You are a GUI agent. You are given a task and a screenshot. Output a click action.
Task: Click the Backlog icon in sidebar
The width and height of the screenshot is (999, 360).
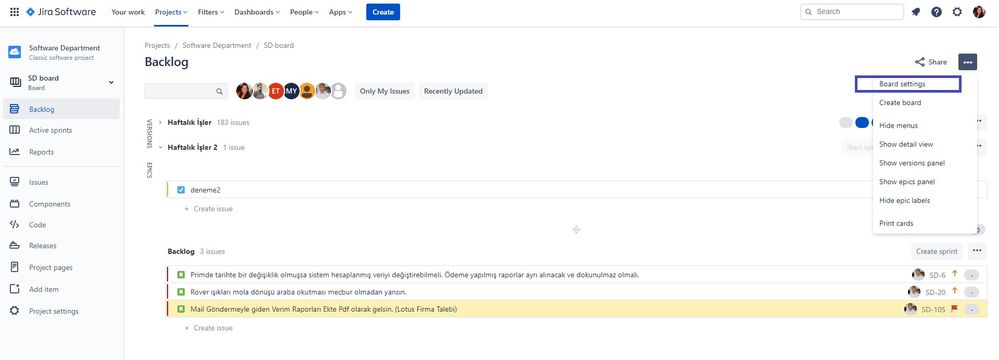click(x=14, y=110)
